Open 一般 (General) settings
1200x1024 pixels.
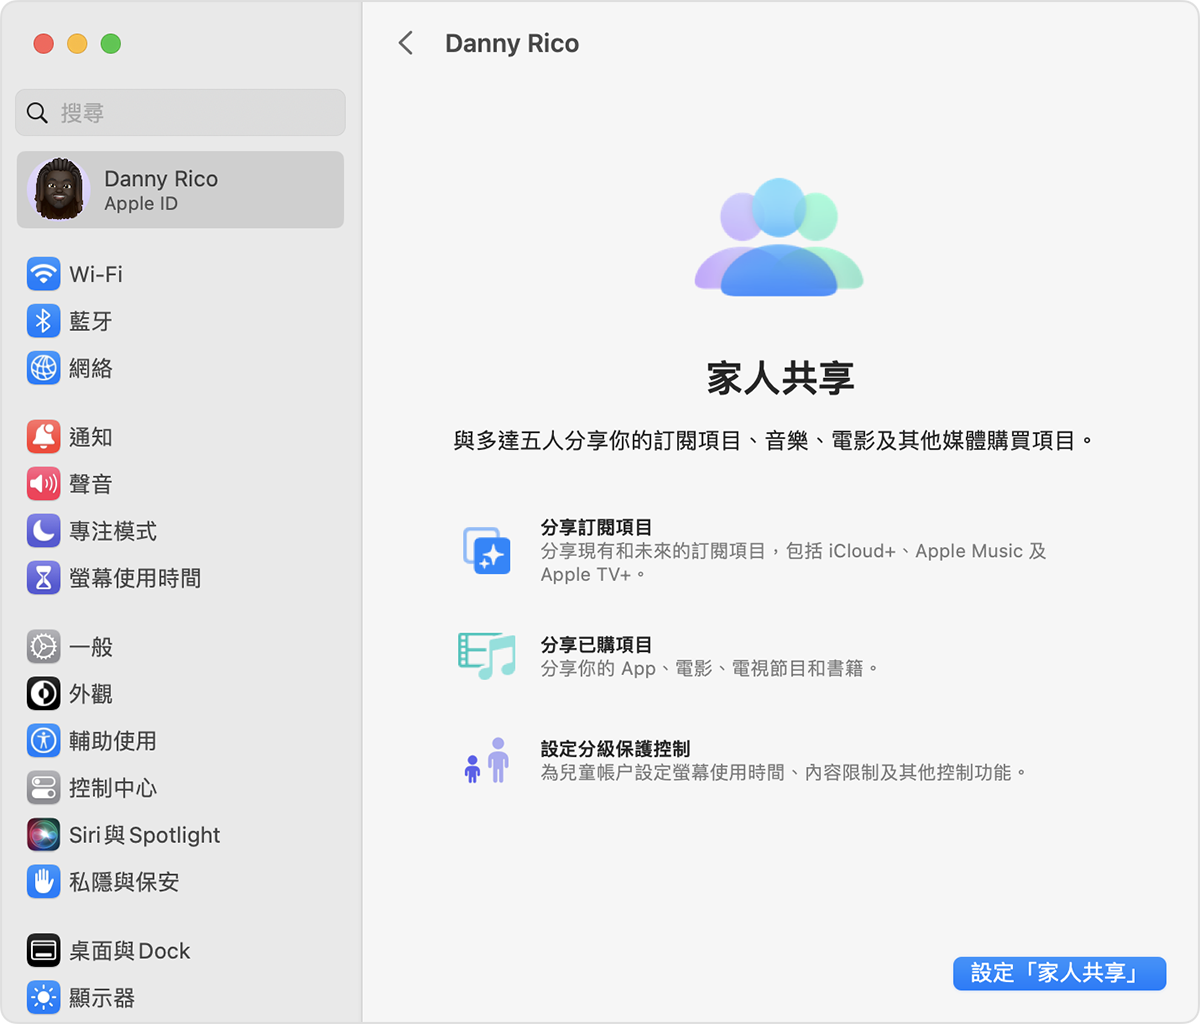pos(90,646)
